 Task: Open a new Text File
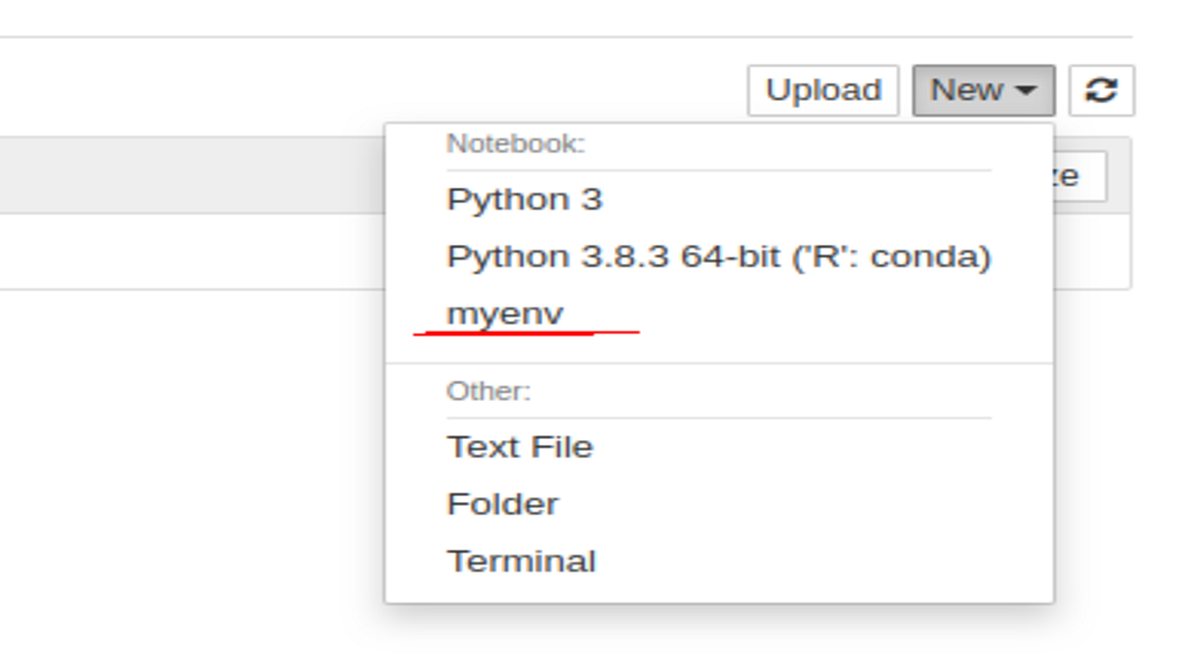coord(521,447)
